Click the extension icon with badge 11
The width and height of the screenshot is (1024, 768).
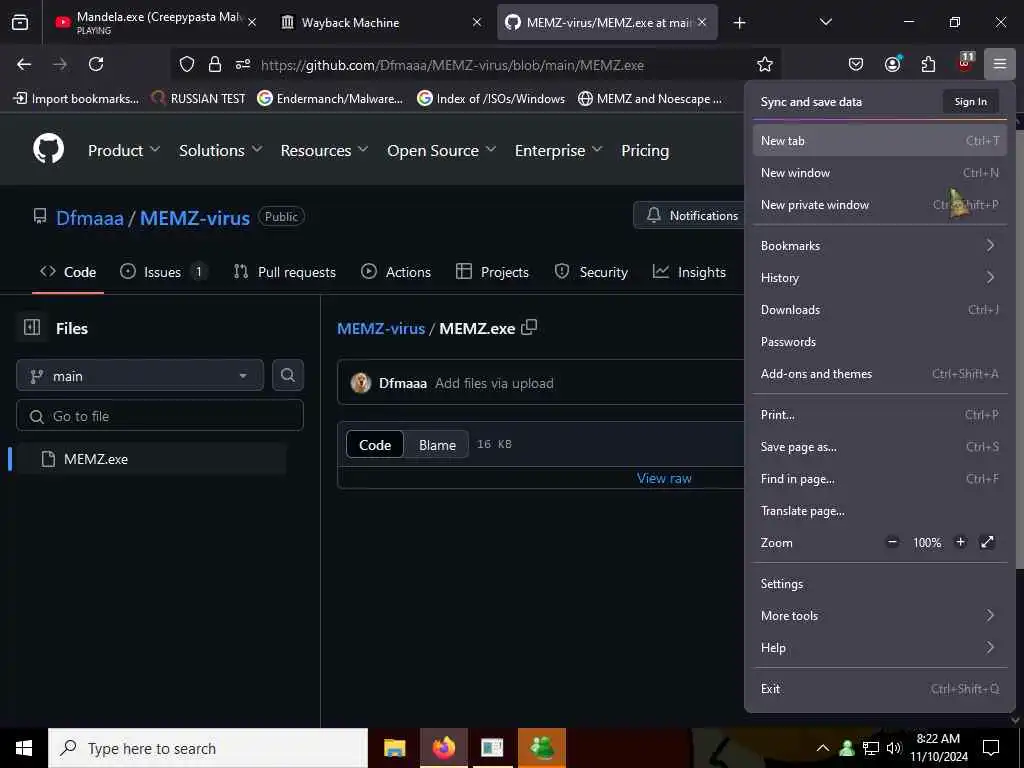965,62
